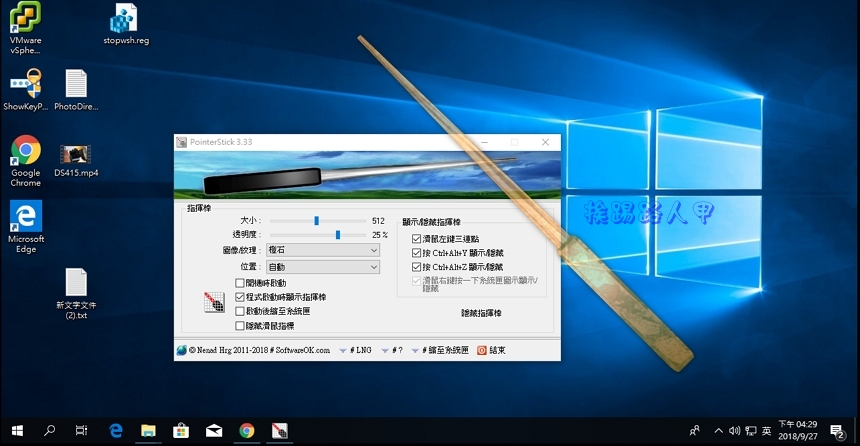Open VMware vSphere desktop shortcut
This screenshot has height=446, width=860.
point(25,27)
